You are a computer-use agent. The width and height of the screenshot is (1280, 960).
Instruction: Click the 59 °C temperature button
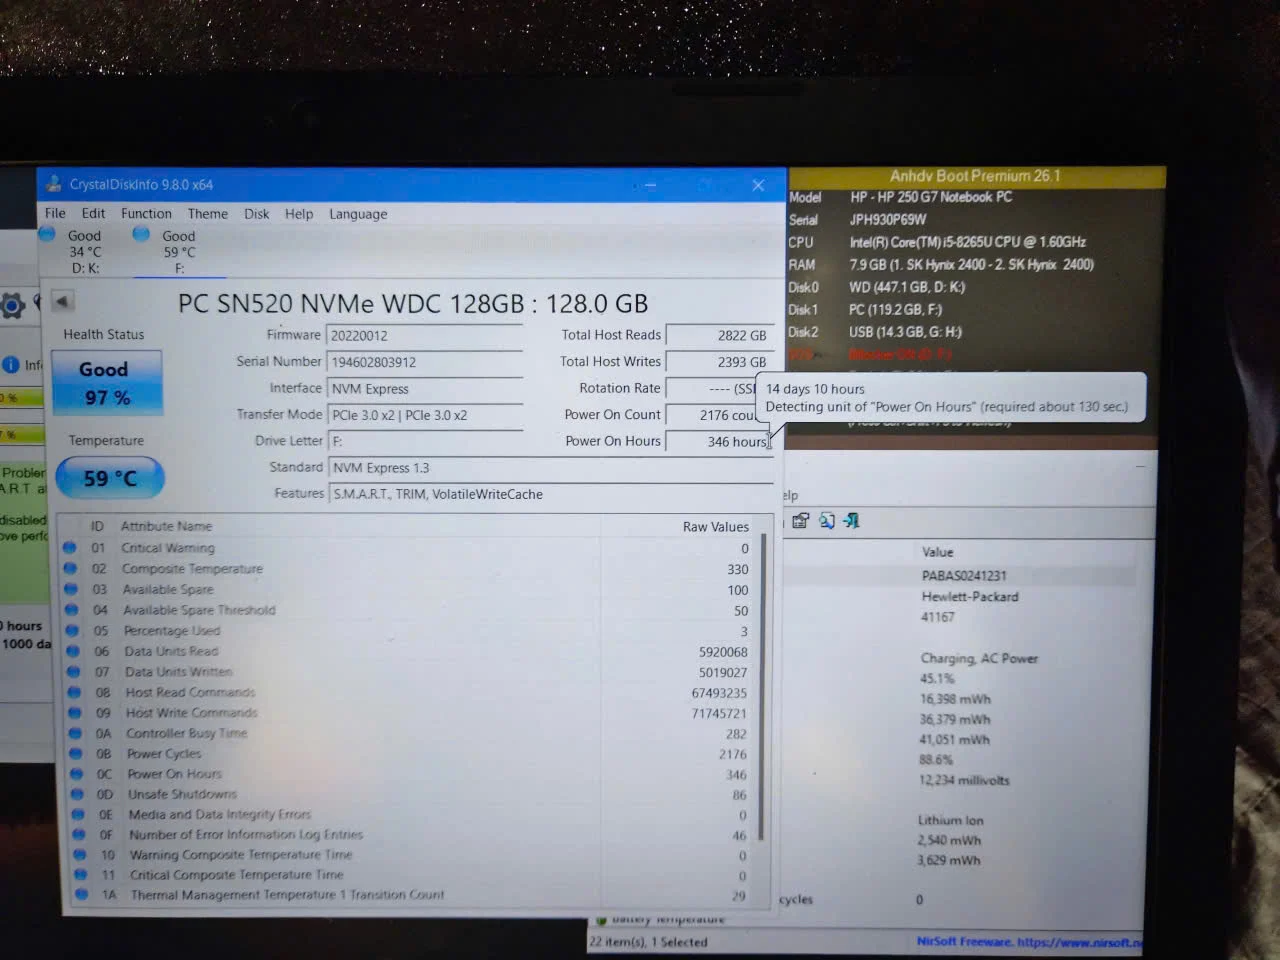click(x=110, y=478)
